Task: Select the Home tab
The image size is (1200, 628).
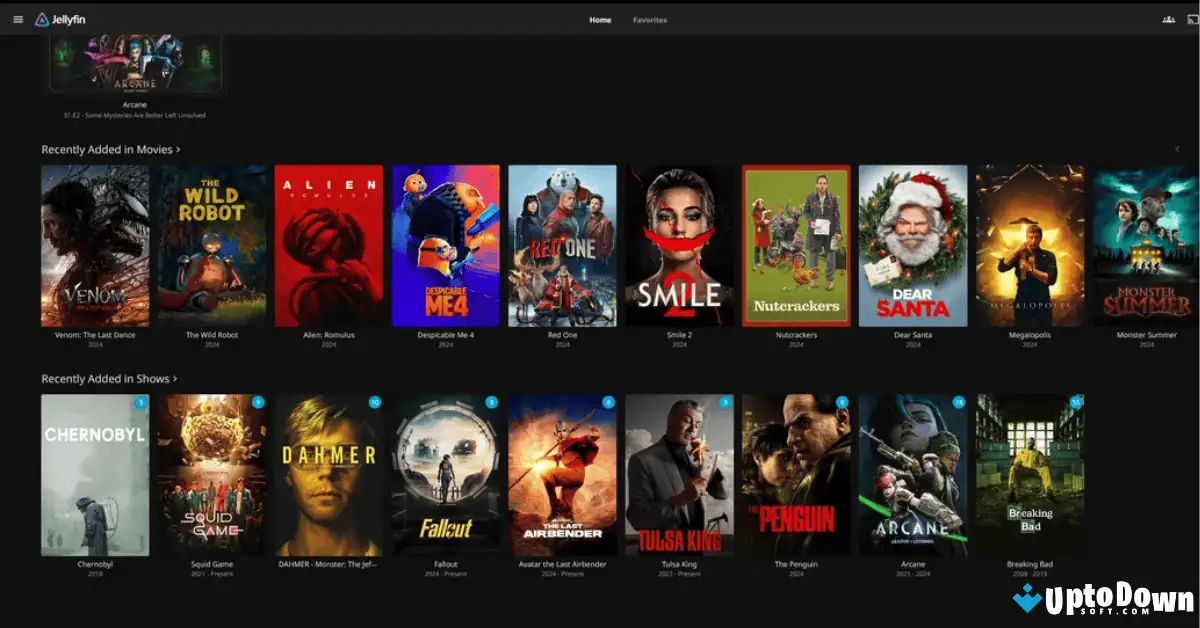Action: pyautogui.click(x=600, y=19)
